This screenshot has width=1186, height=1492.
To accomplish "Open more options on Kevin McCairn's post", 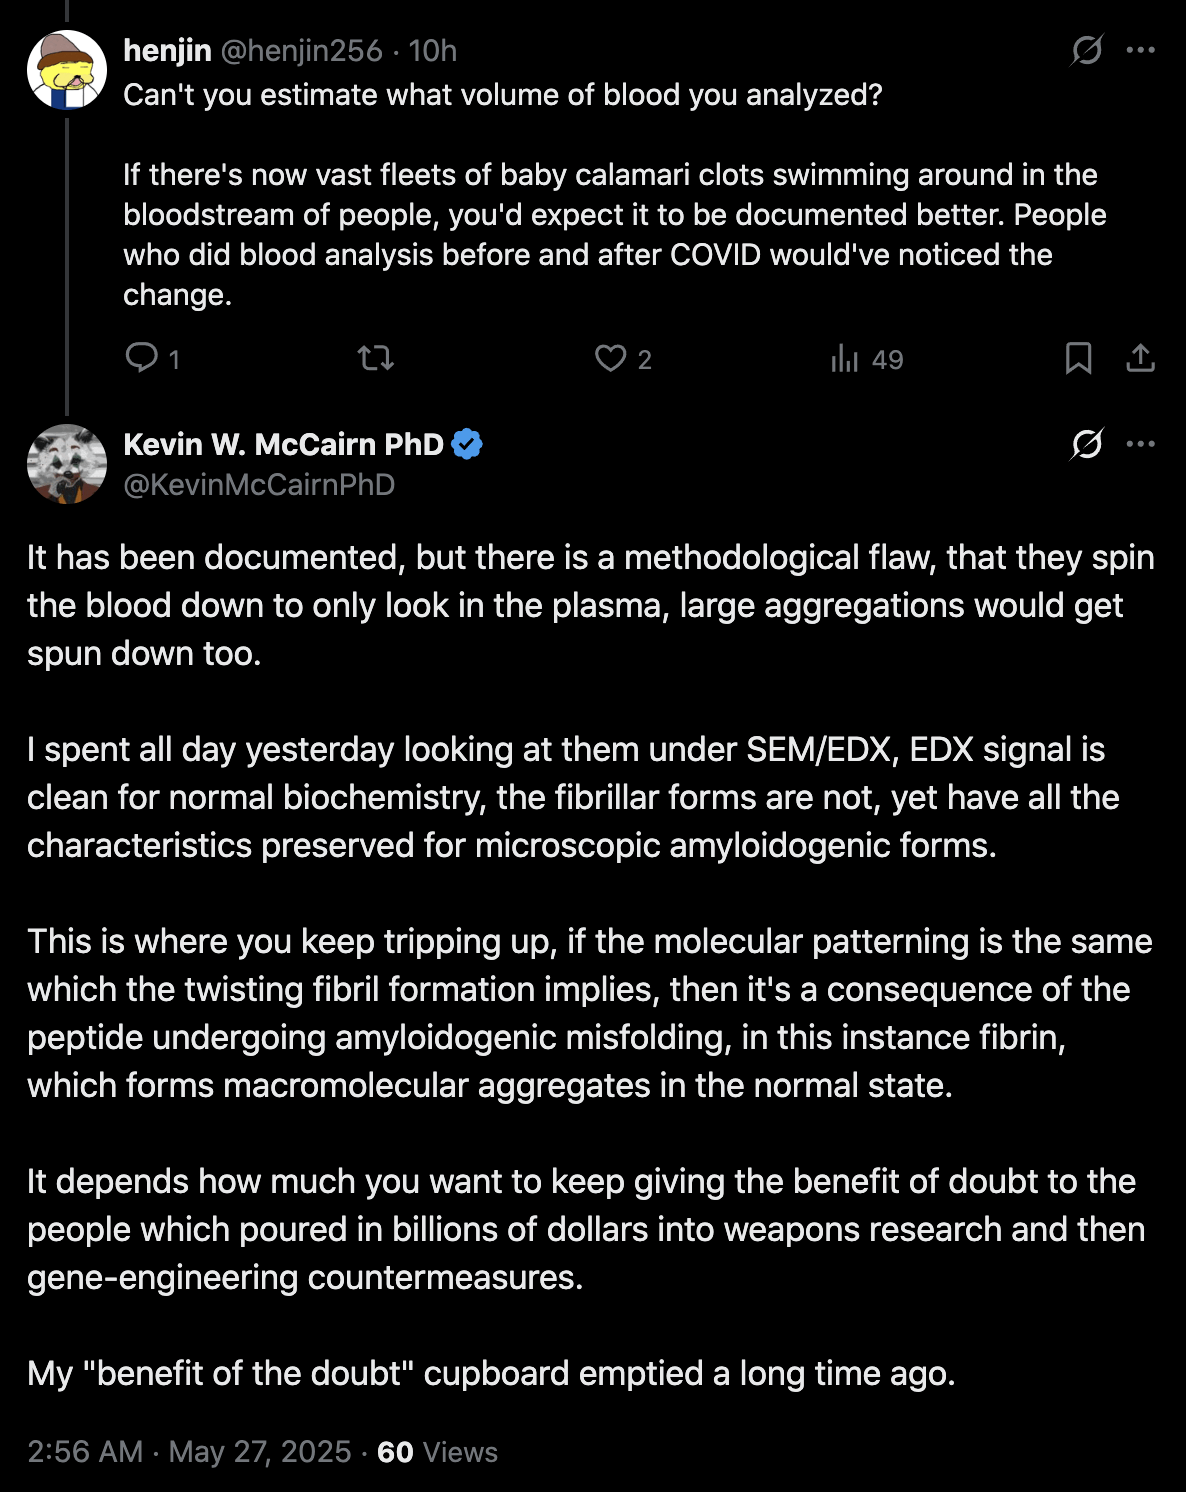I will click(x=1140, y=444).
